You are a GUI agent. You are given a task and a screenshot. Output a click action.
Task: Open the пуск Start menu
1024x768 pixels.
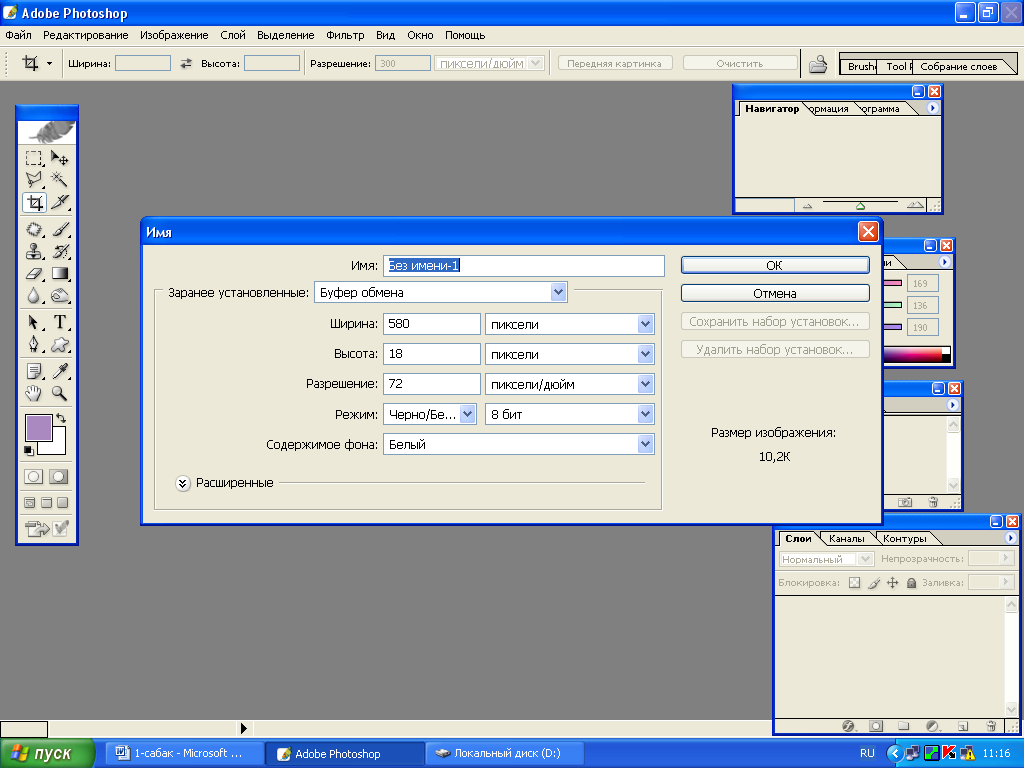[x=47, y=753]
